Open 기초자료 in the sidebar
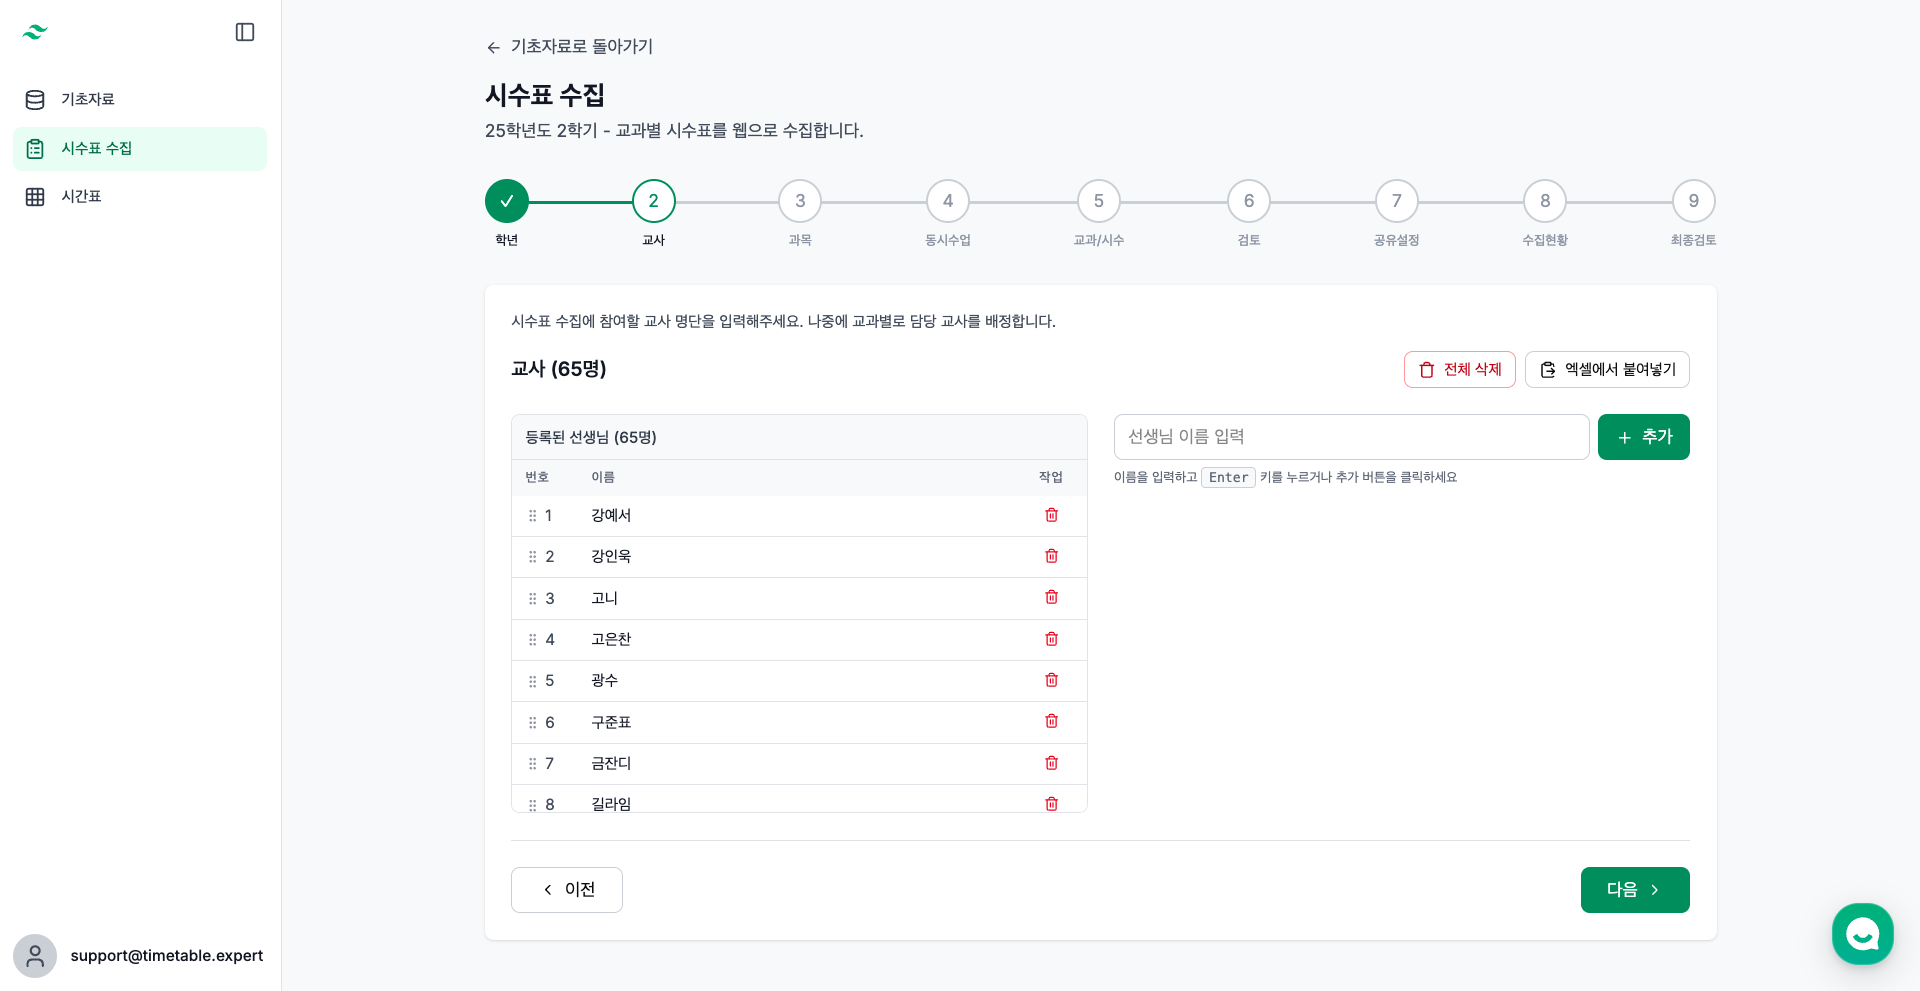1920x991 pixels. click(88, 99)
